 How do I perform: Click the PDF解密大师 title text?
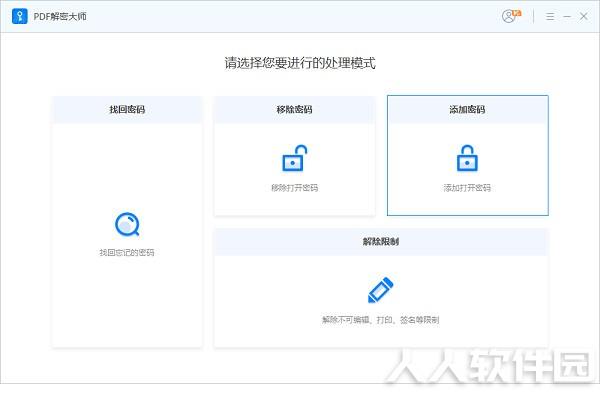tap(60, 16)
